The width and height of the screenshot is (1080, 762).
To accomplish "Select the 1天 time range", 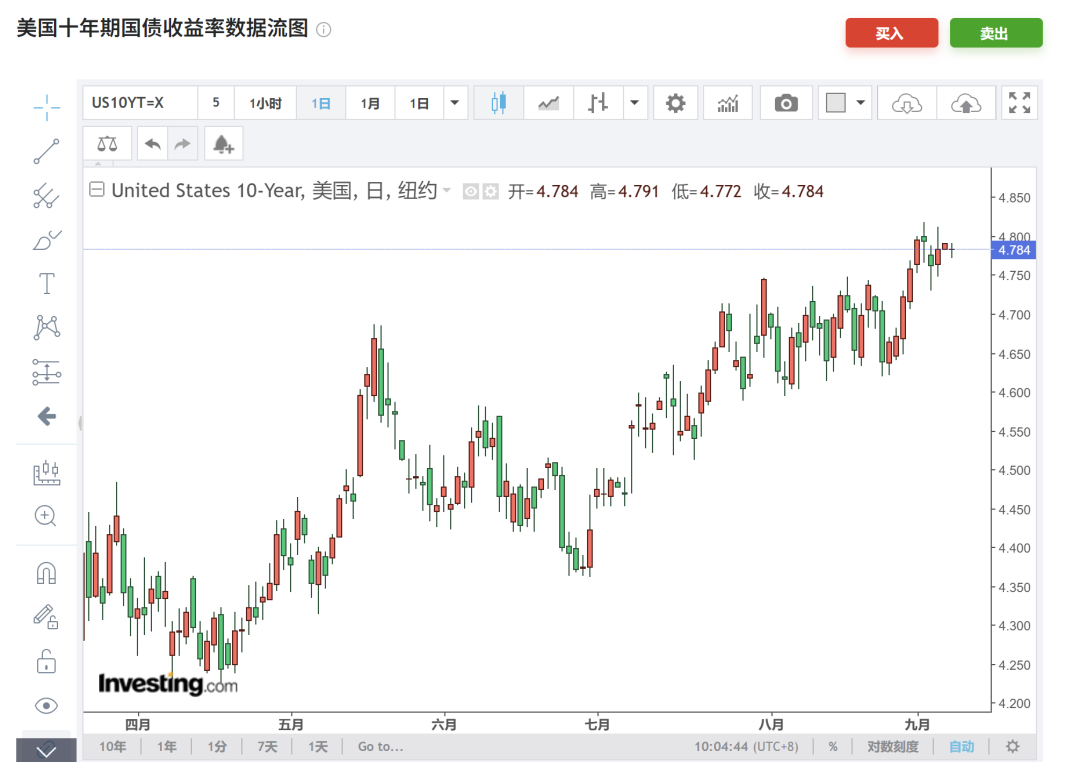I will click(x=318, y=747).
